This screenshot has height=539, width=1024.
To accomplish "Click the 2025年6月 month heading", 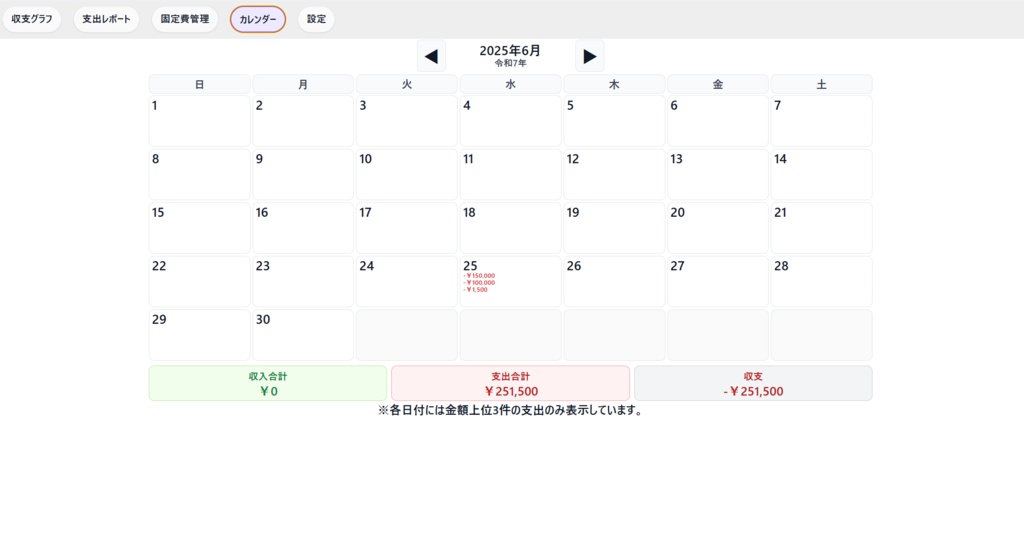I will (x=510, y=51).
